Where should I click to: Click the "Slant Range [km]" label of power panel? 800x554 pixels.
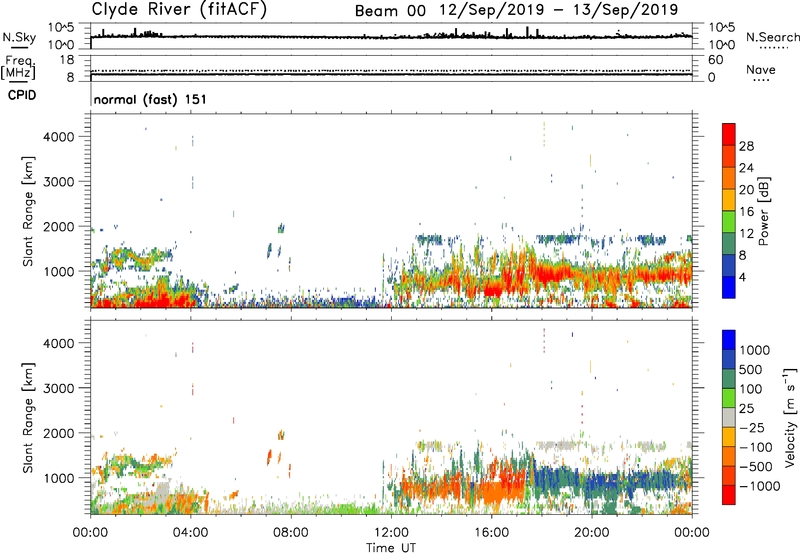(28, 211)
